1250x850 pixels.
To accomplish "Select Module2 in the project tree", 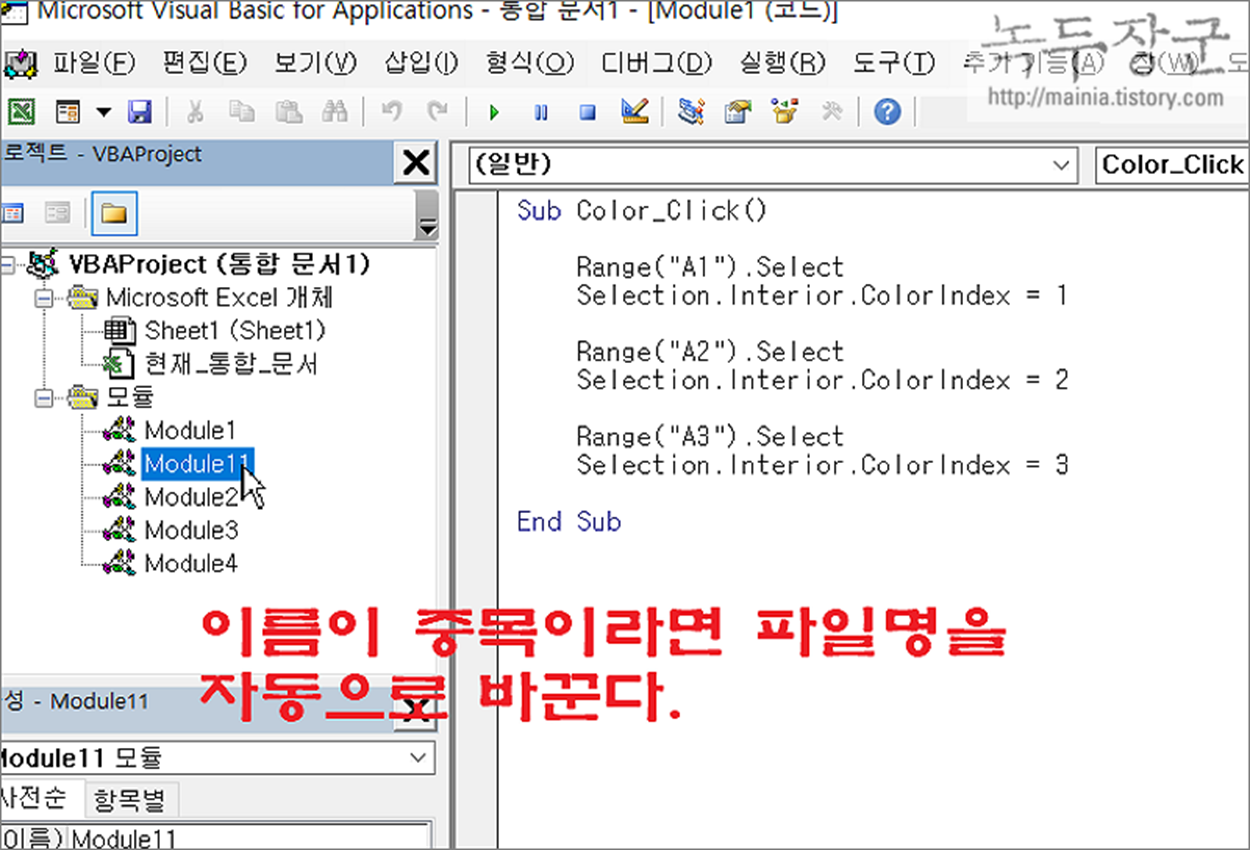I will tap(191, 496).
